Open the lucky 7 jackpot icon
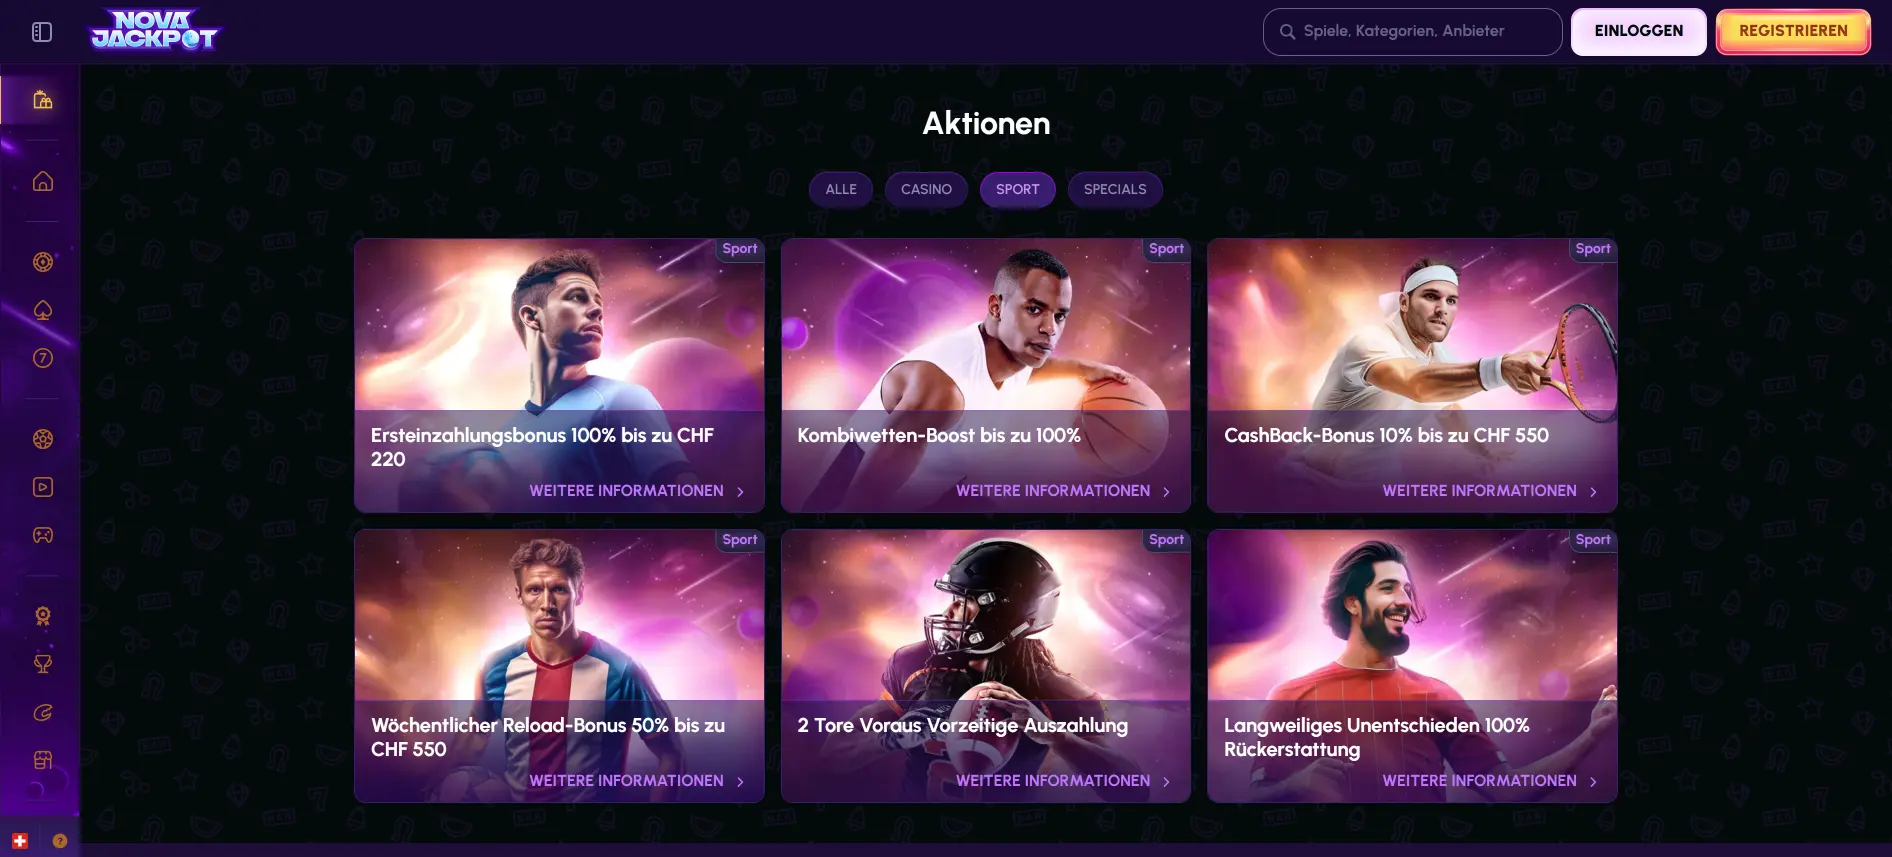This screenshot has height=857, width=1892. (x=42, y=358)
